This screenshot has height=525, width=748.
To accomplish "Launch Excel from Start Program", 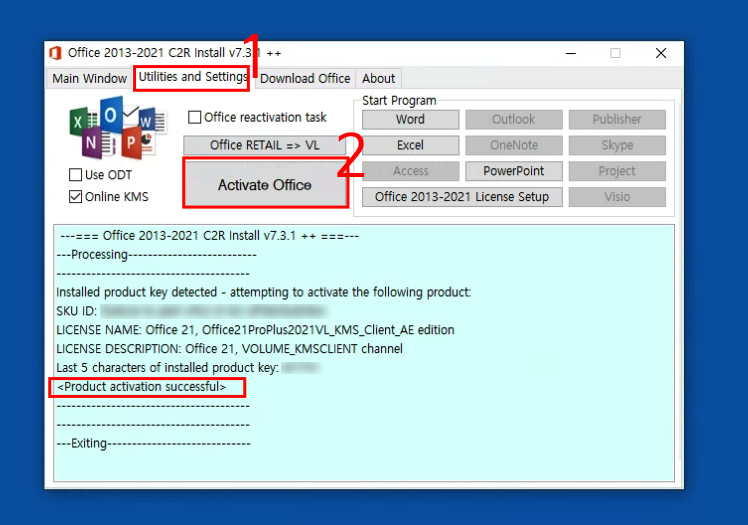I will [x=410, y=145].
